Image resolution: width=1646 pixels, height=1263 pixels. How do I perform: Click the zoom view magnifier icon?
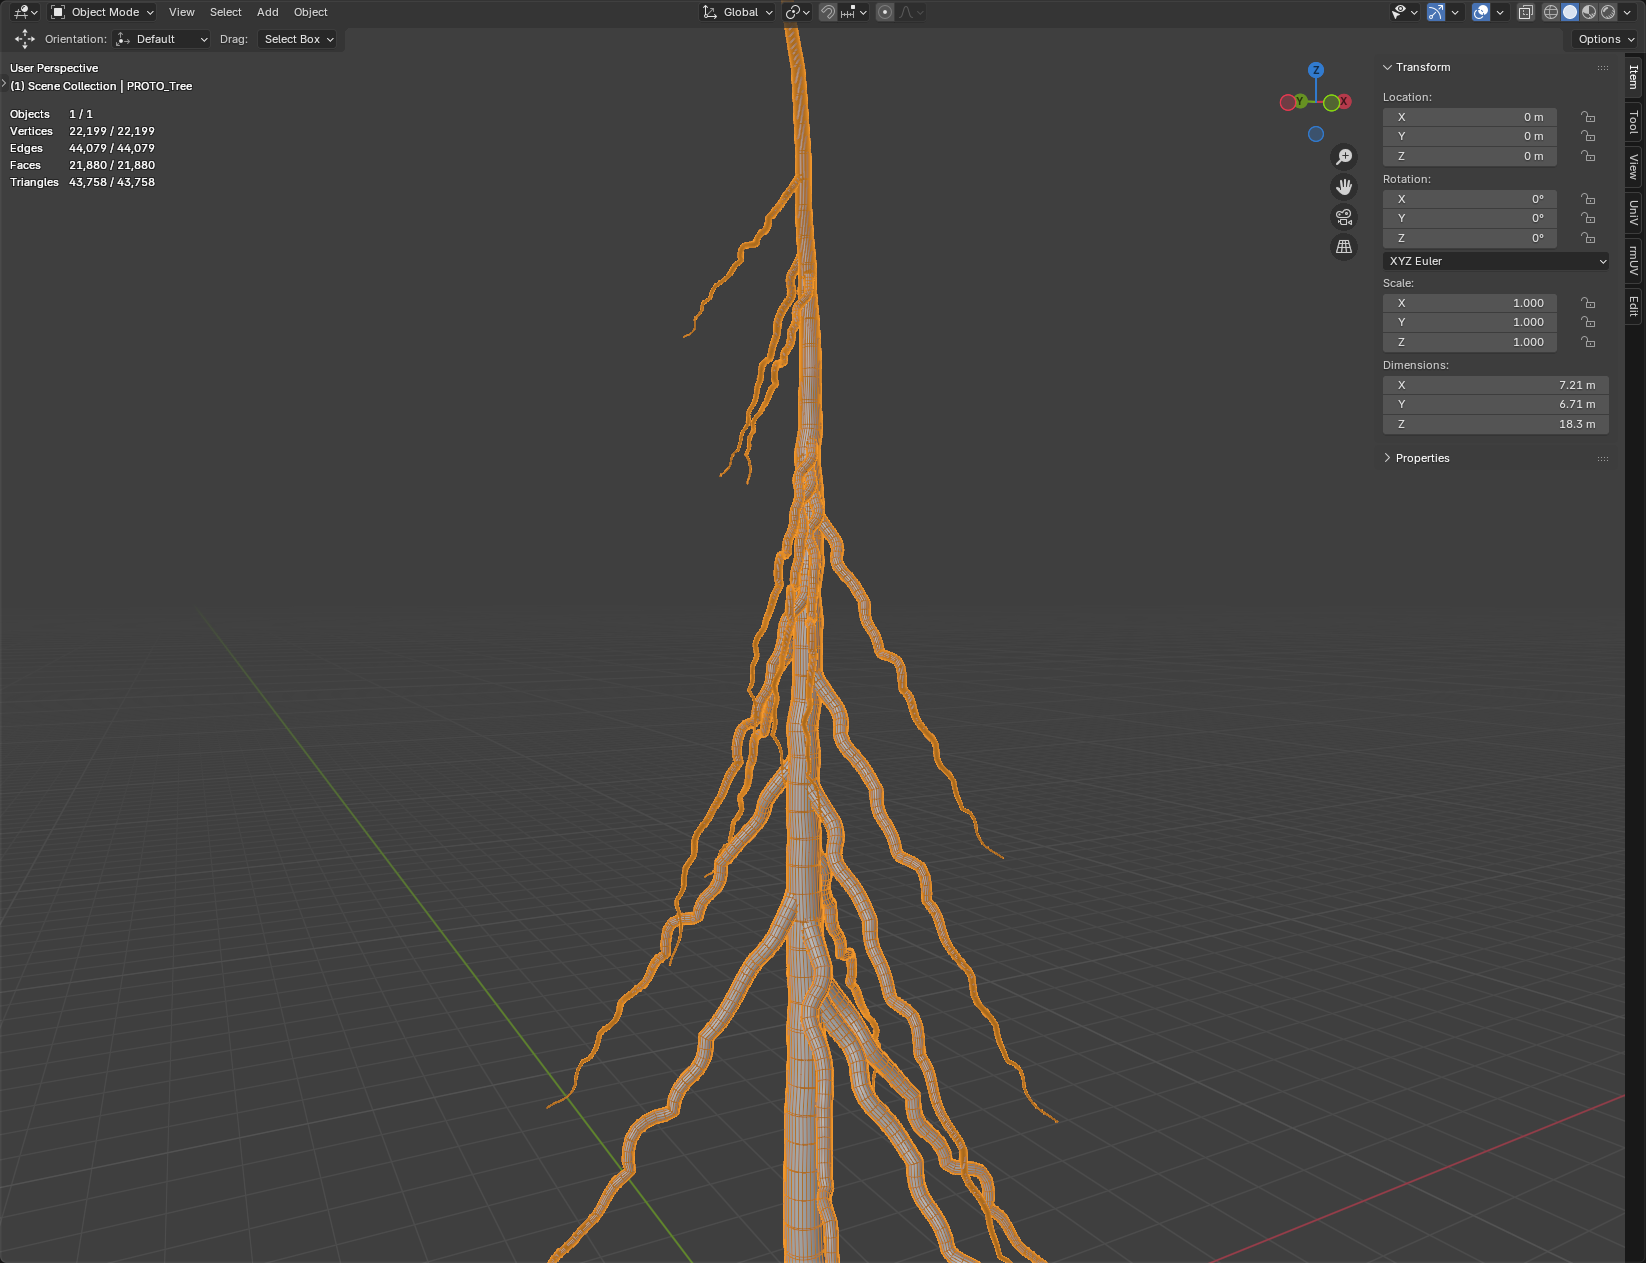point(1344,157)
